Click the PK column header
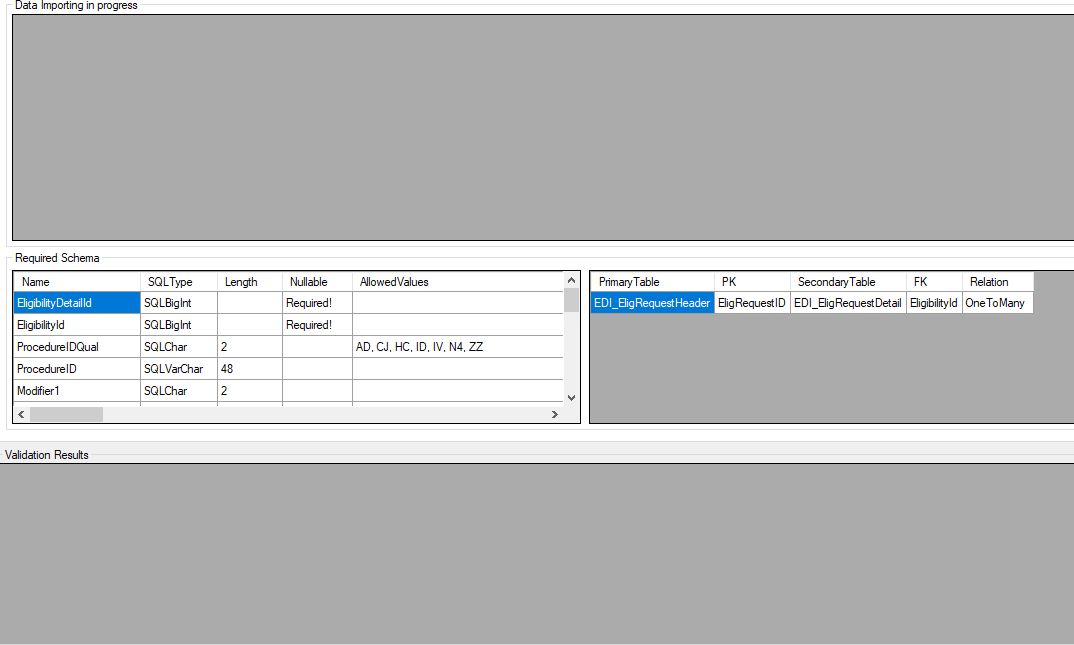This screenshot has width=1074, height=645. (752, 281)
